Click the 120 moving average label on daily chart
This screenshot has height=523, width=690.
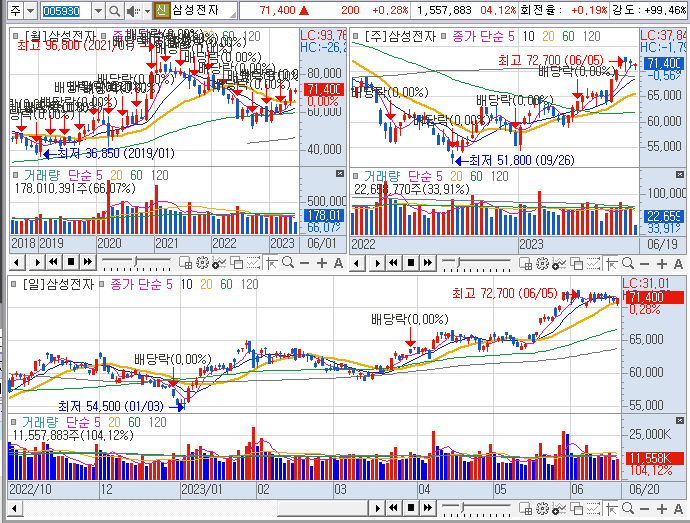click(250, 284)
